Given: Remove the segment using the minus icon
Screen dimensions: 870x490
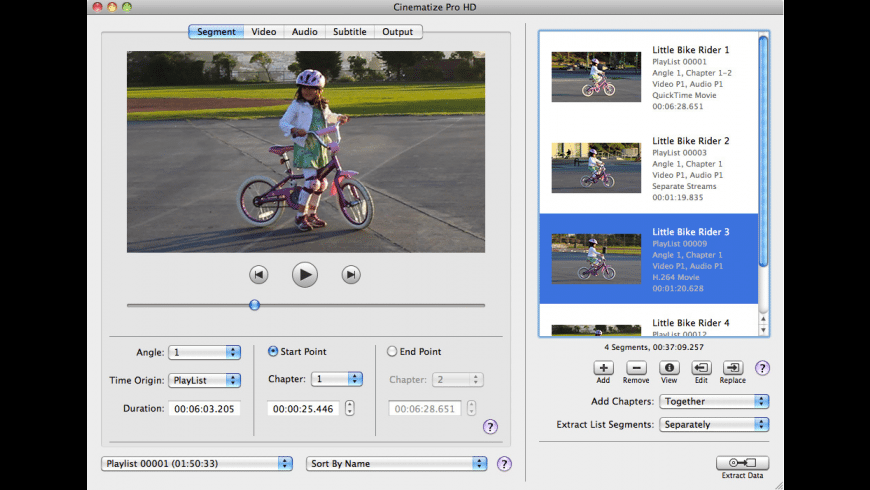Looking at the screenshot, I should click(636, 368).
